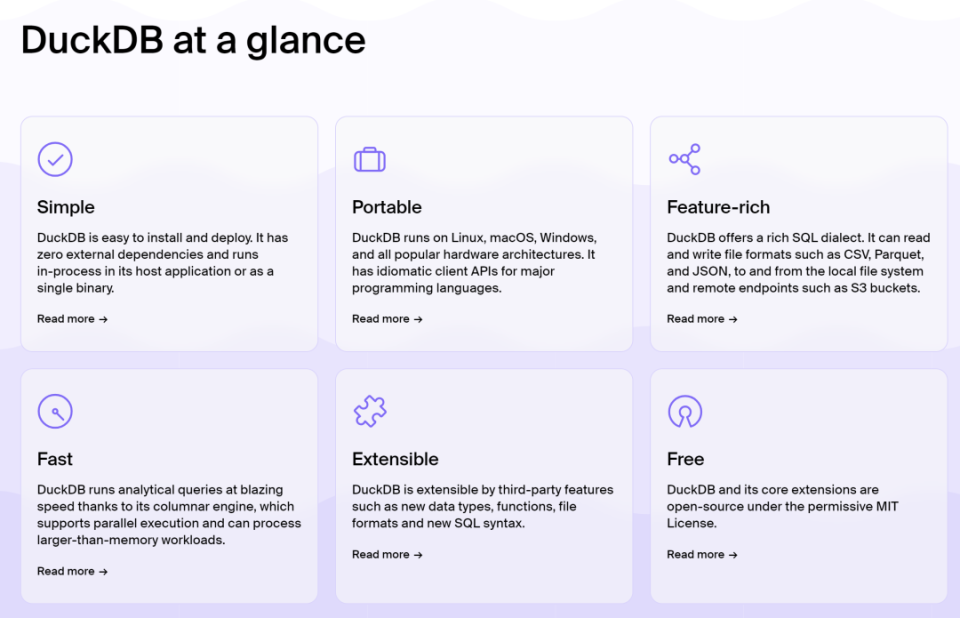This screenshot has height=618, width=960.
Task: Click the suitcase icon above Portable
Action: (x=370, y=159)
